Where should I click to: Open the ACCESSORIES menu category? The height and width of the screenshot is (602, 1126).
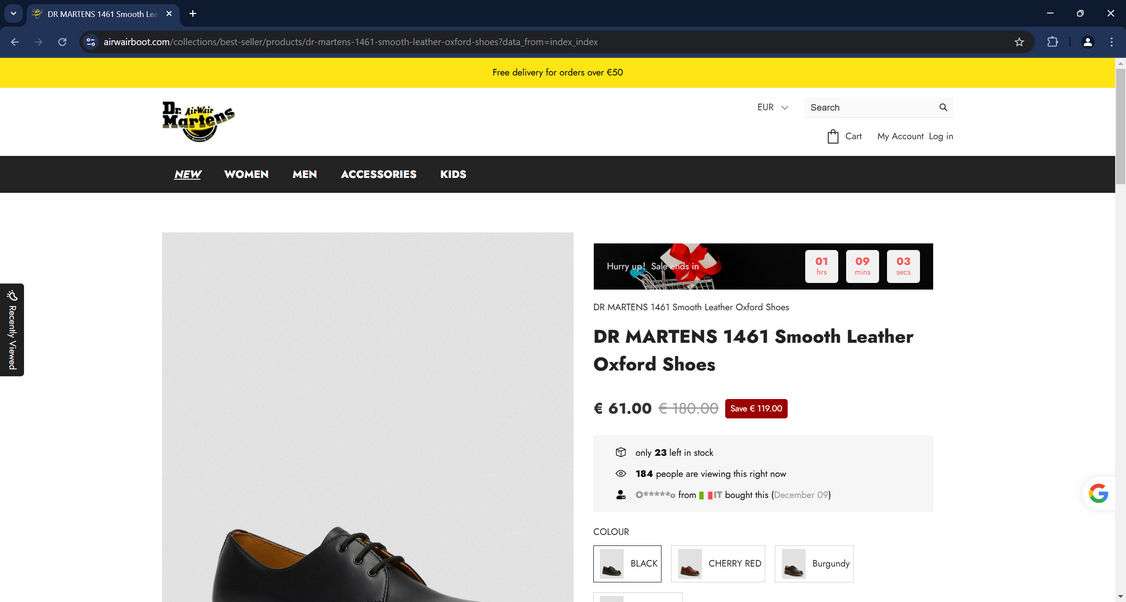tap(378, 175)
